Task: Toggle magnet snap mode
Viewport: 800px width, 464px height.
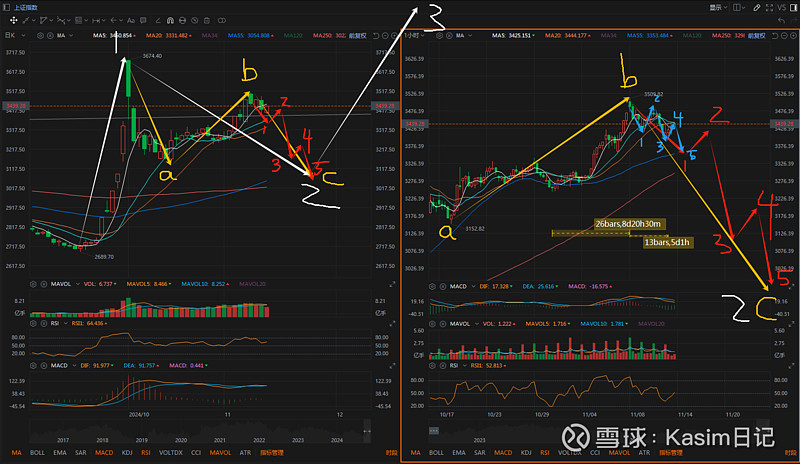Action: click(170, 20)
